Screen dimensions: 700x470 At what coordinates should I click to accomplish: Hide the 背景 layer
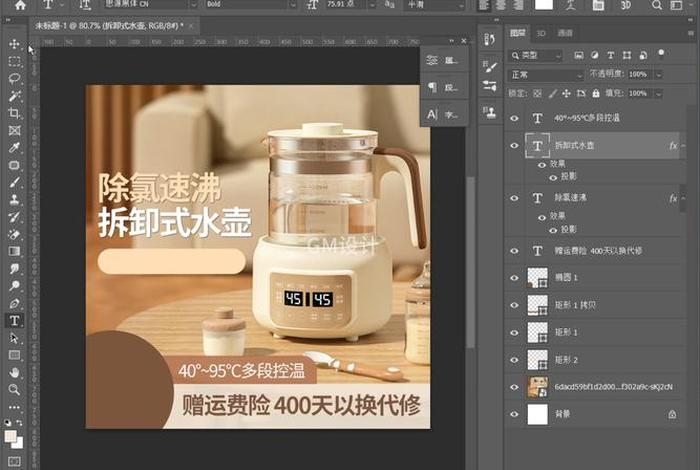pos(514,413)
